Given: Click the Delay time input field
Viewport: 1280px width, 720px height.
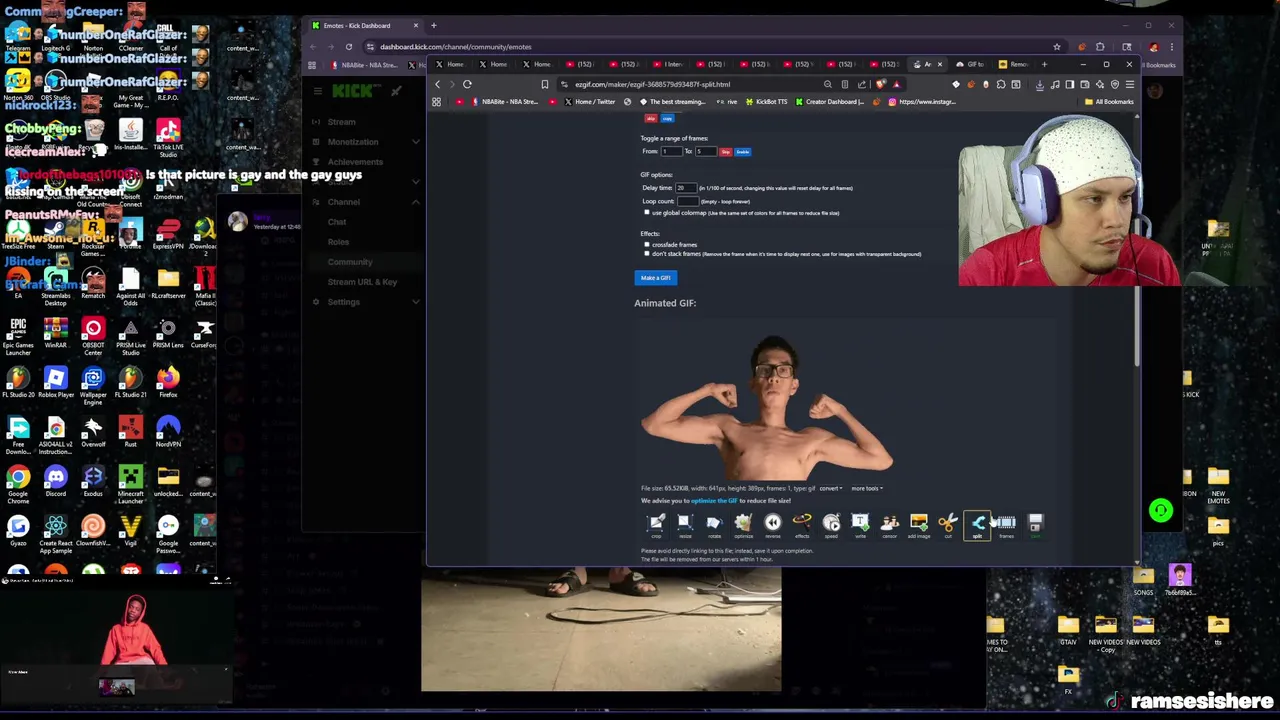Looking at the screenshot, I should click(686, 188).
